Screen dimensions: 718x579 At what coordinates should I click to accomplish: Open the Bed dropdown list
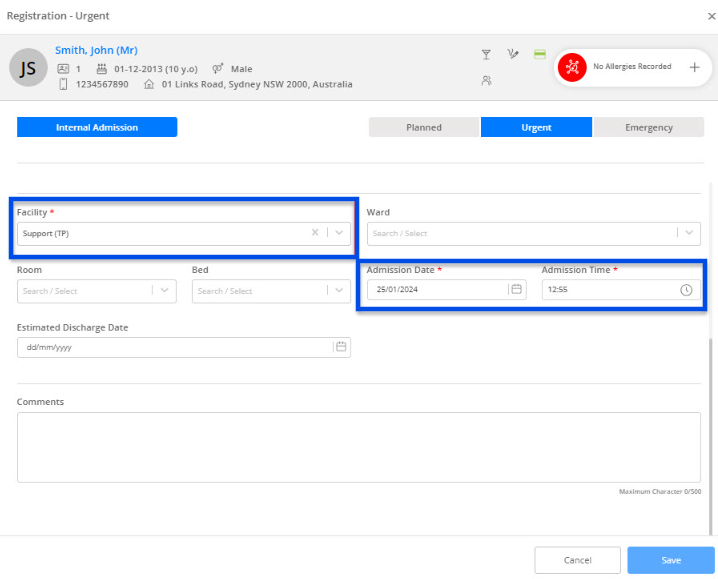[x=339, y=291]
